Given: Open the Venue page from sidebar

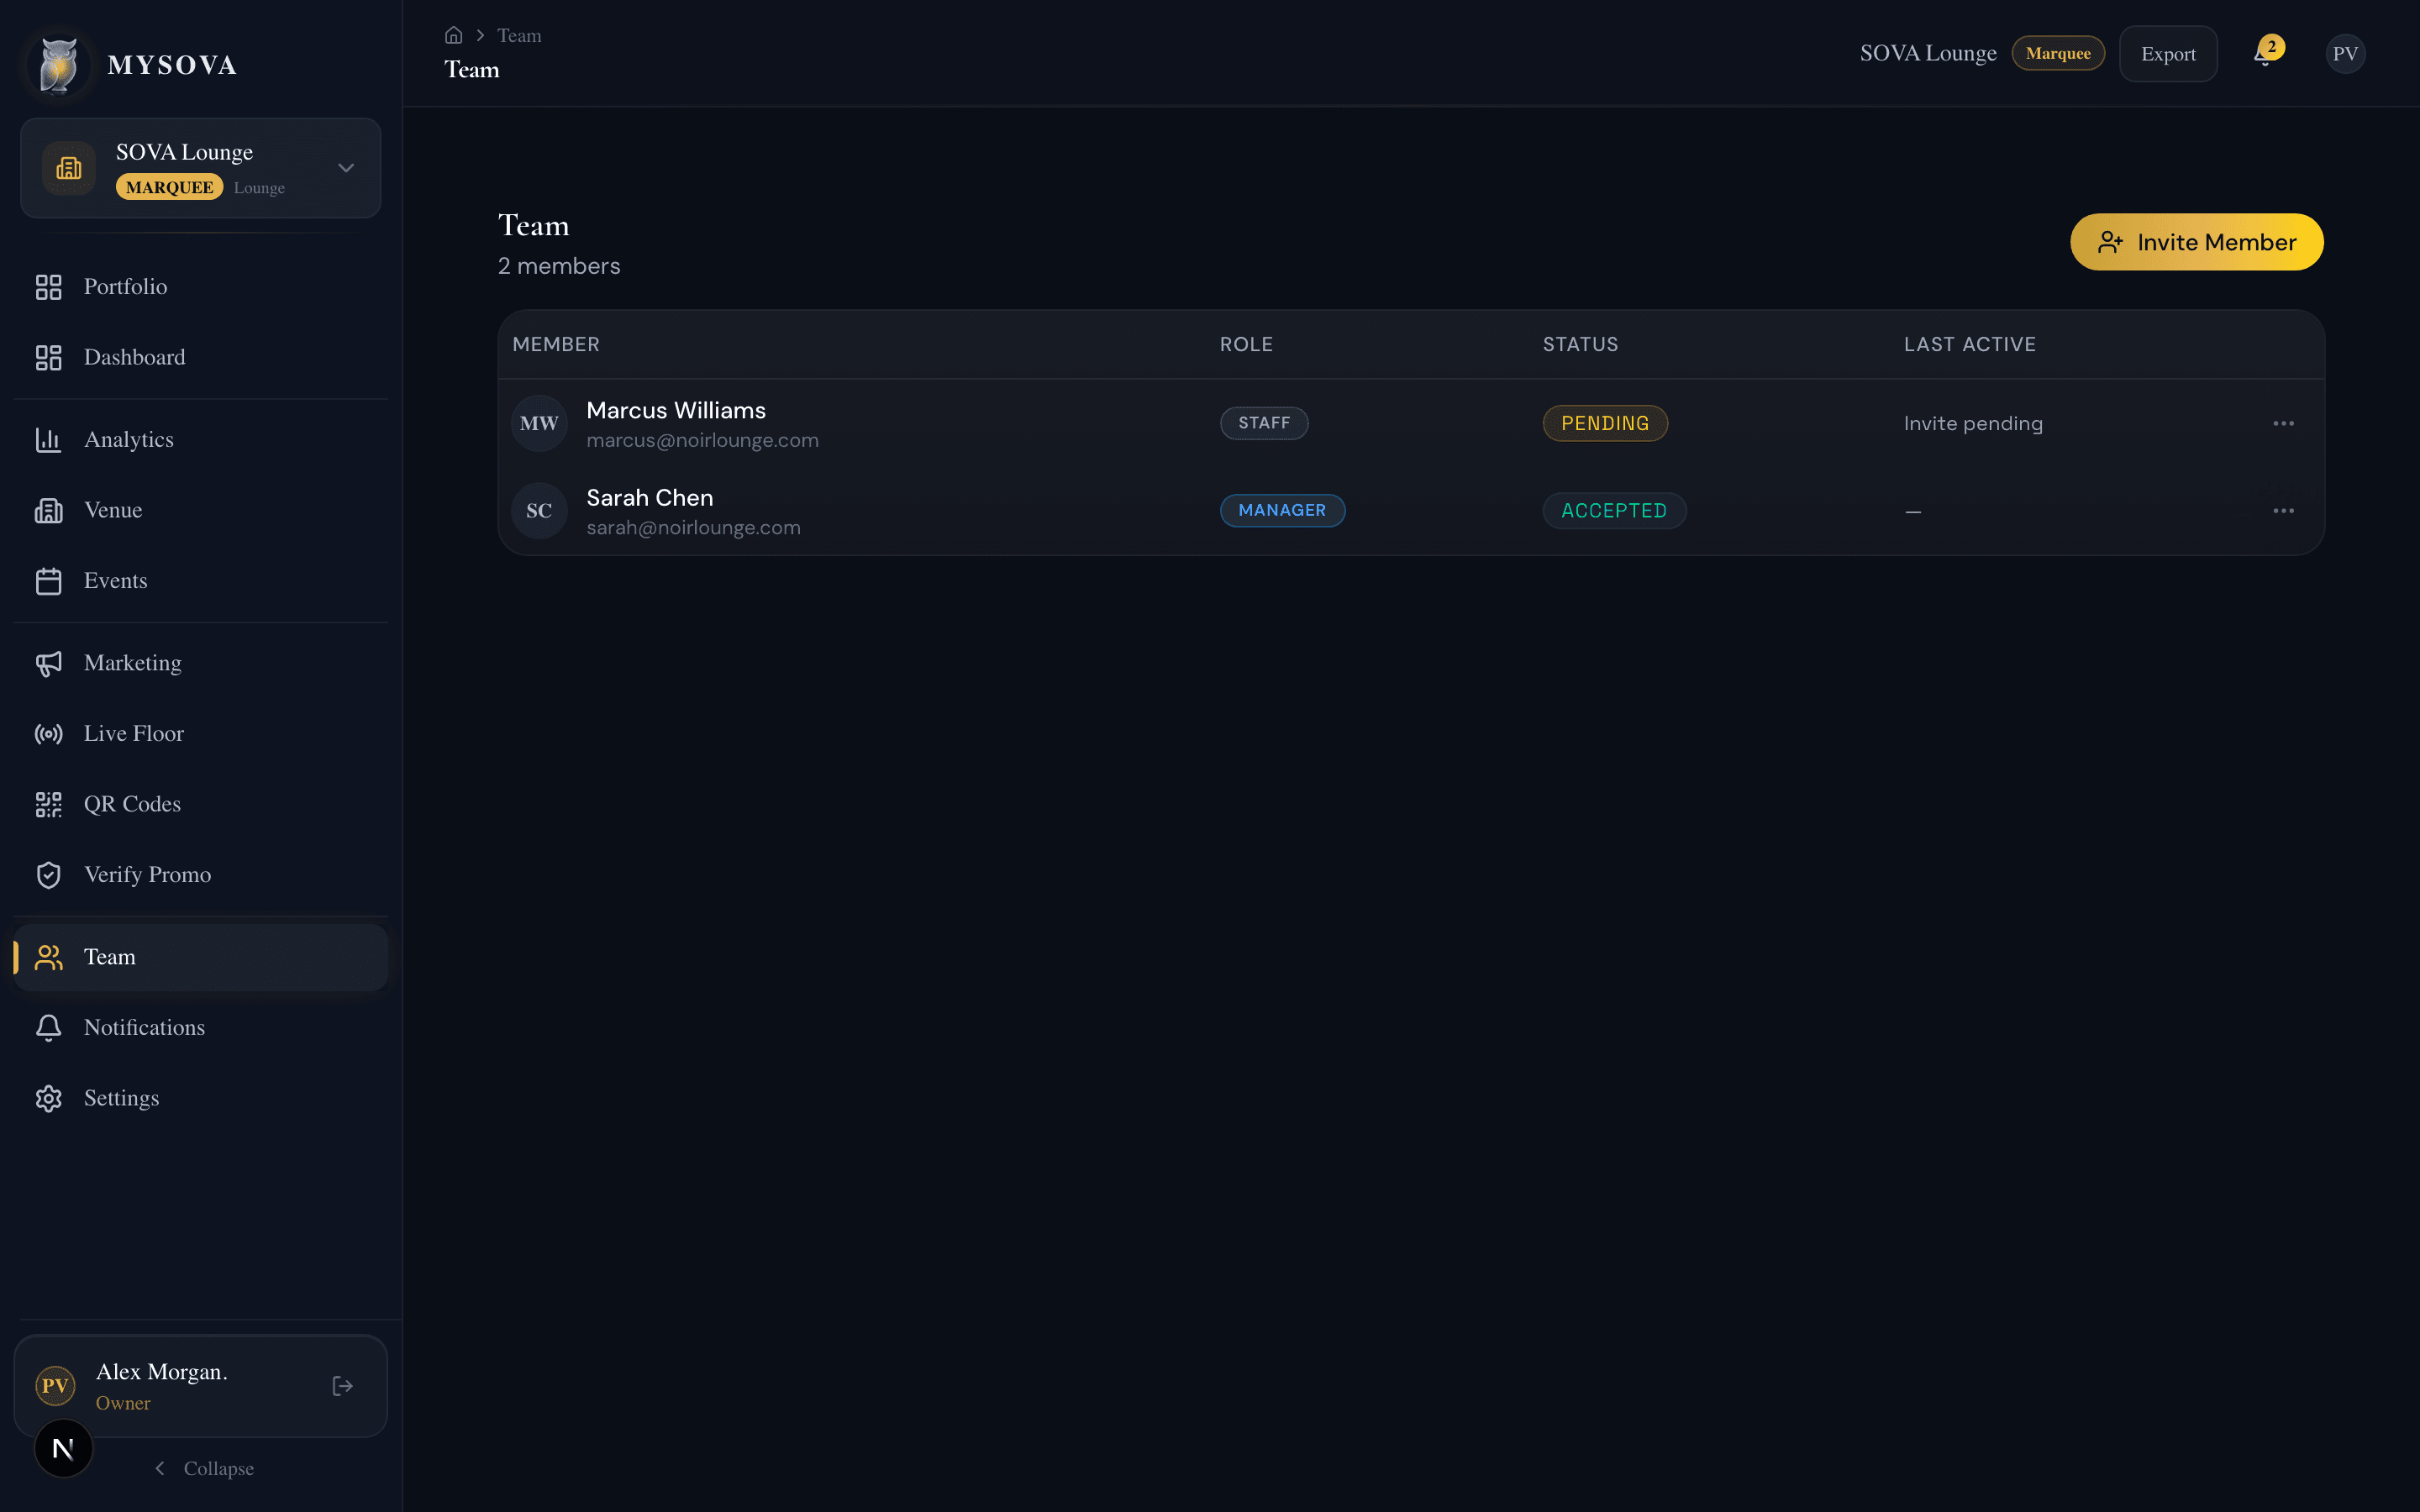Looking at the screenshot, I should [x=112, y=510].
